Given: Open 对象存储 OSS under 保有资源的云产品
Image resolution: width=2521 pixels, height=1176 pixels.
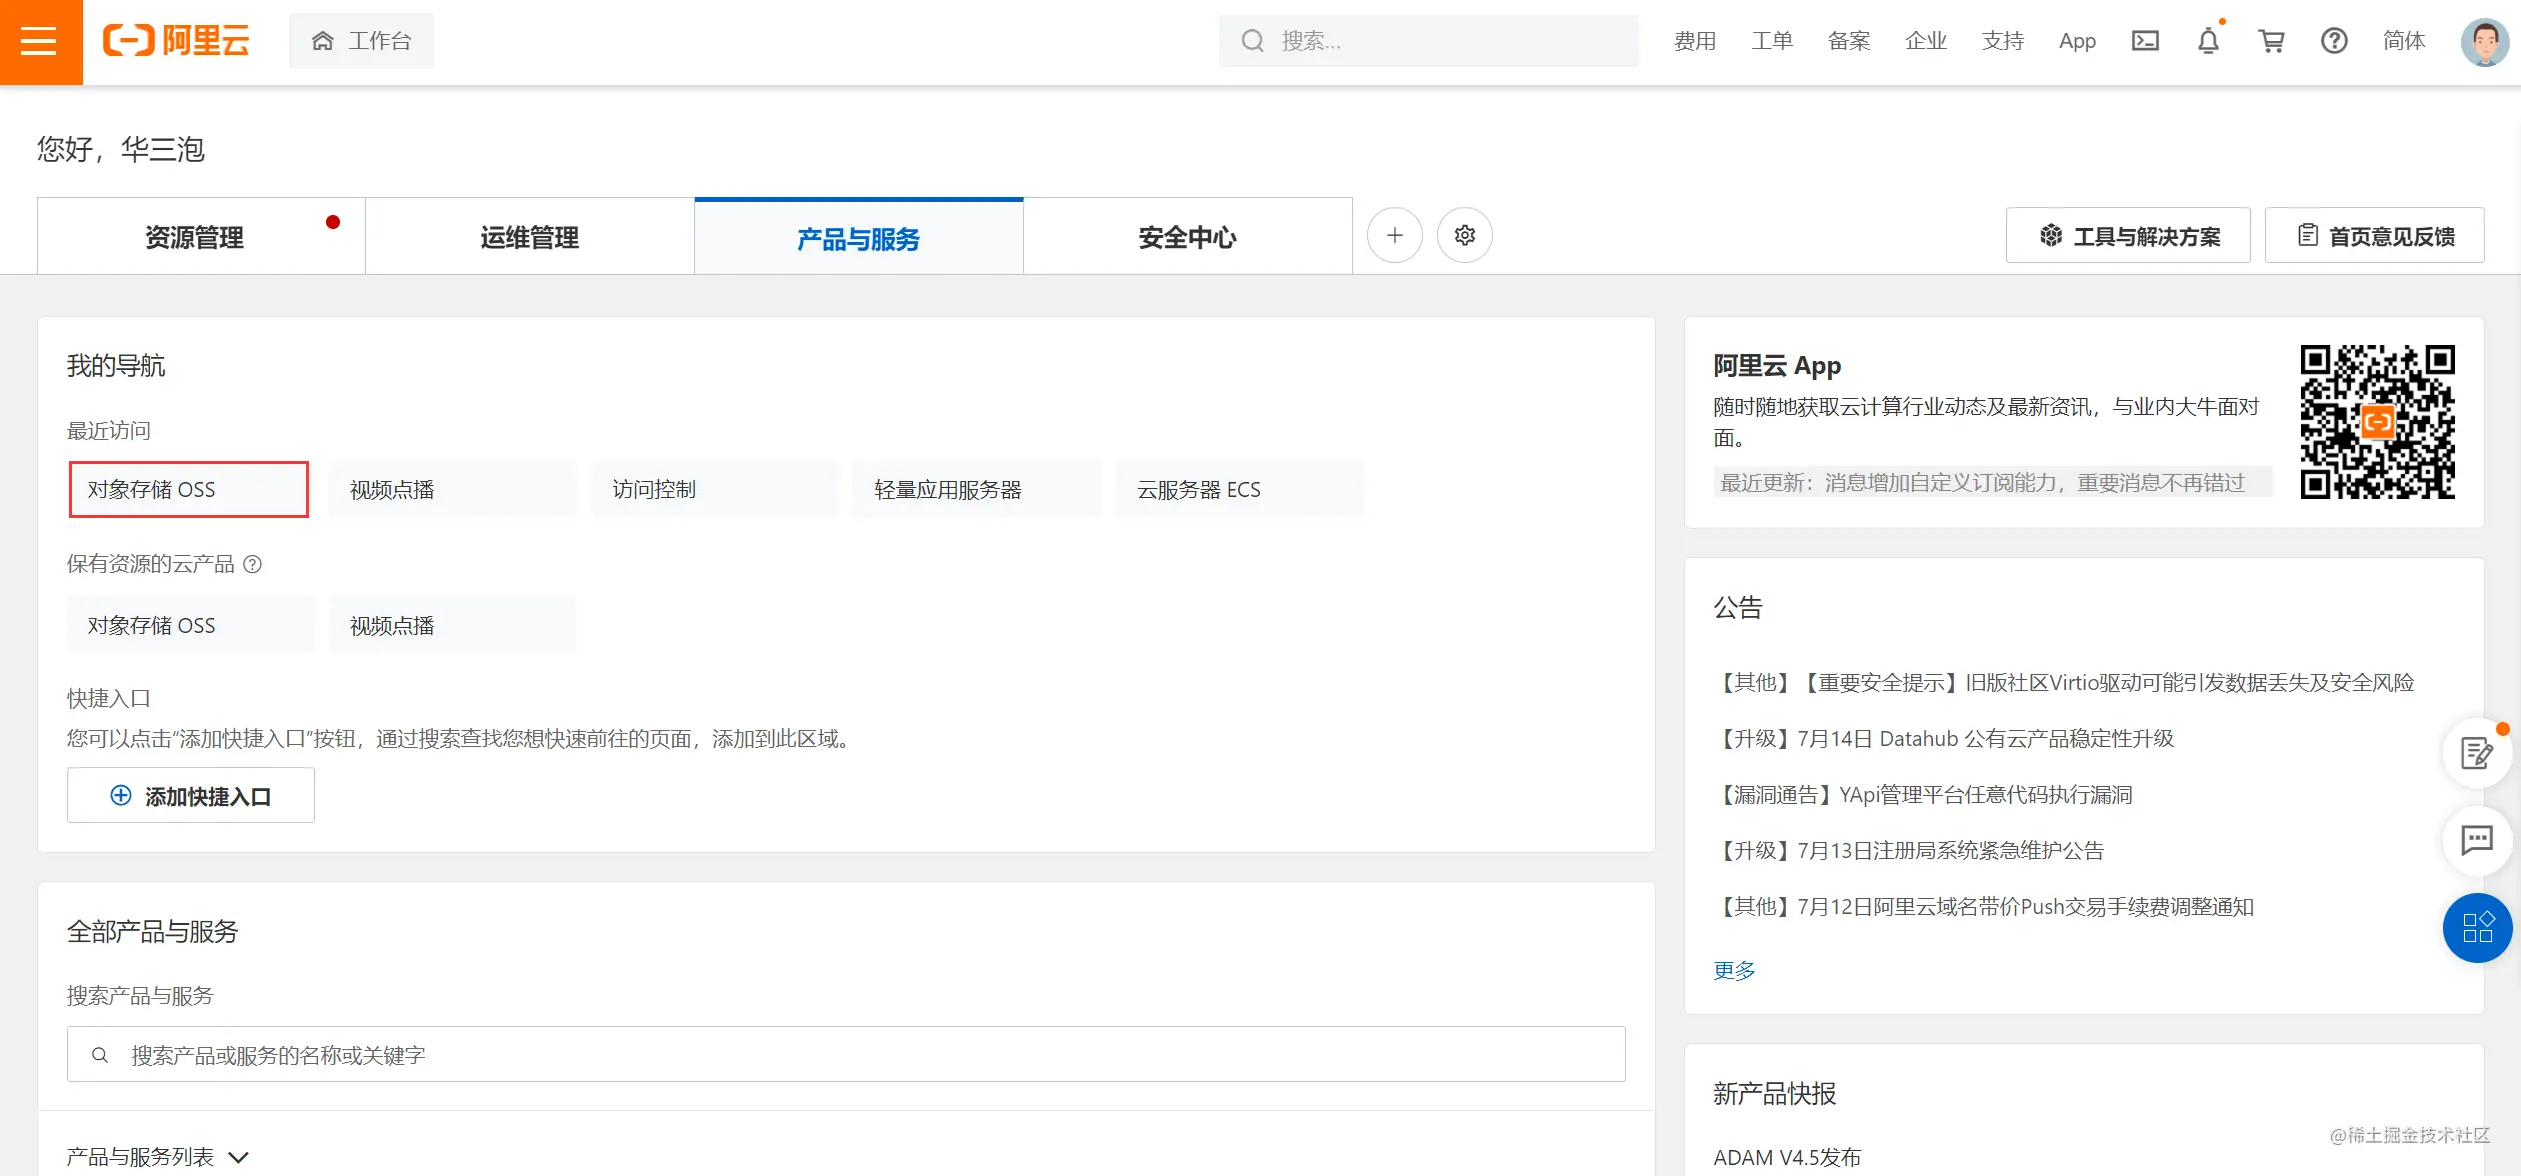Looking at the screenshot, I should [191, 626].
